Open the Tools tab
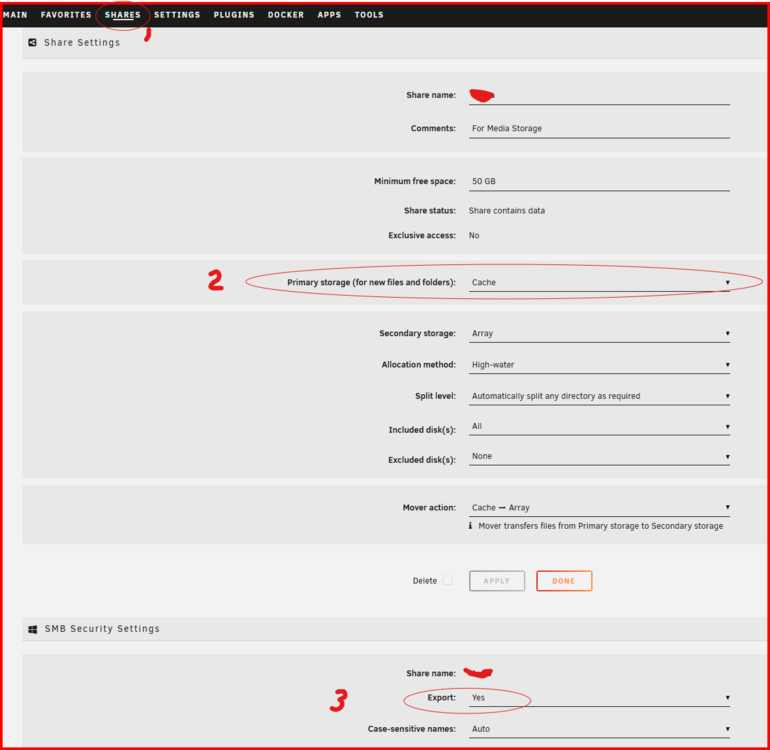Screen dimensions: 770x750 click(x=369, y=15)
